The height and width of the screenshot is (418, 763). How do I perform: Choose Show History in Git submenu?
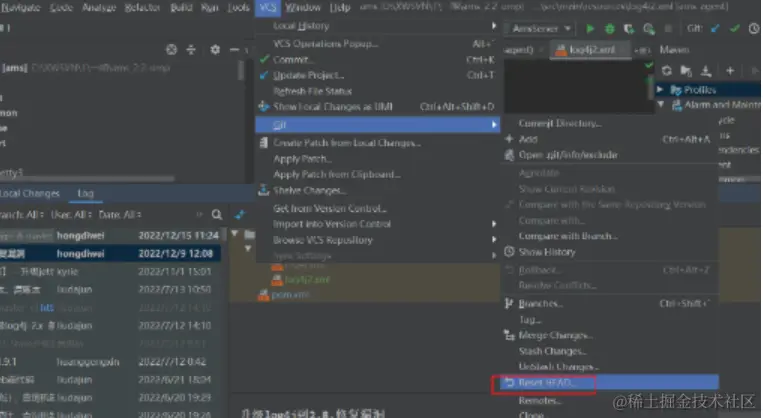click(x=610, y=252)
